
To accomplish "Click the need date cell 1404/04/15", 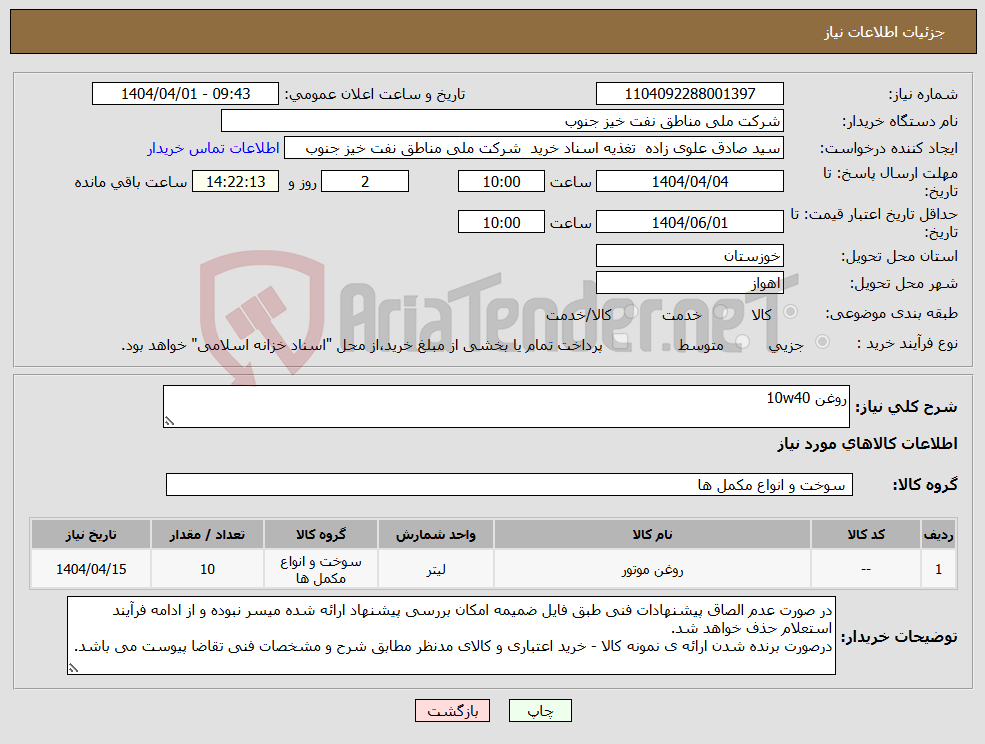I will tap(91, 569).
